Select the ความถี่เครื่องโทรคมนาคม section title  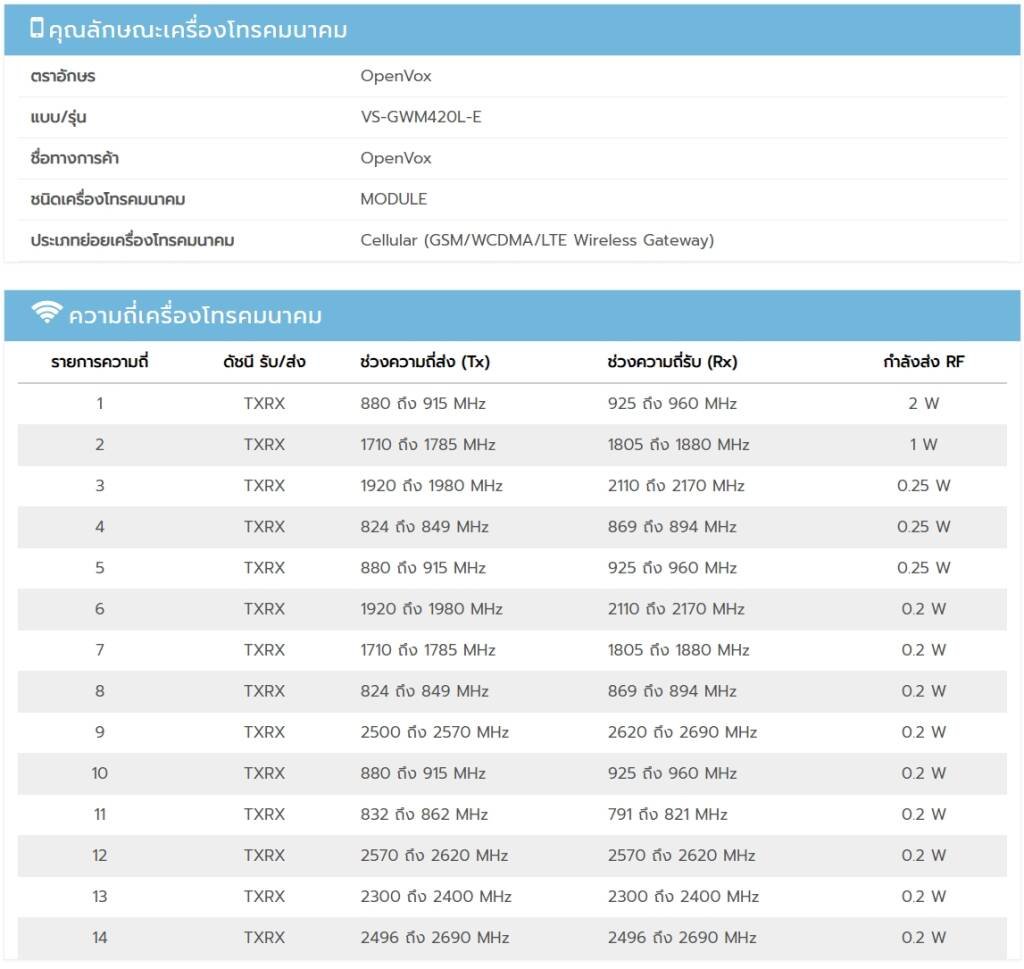(195, 316)
